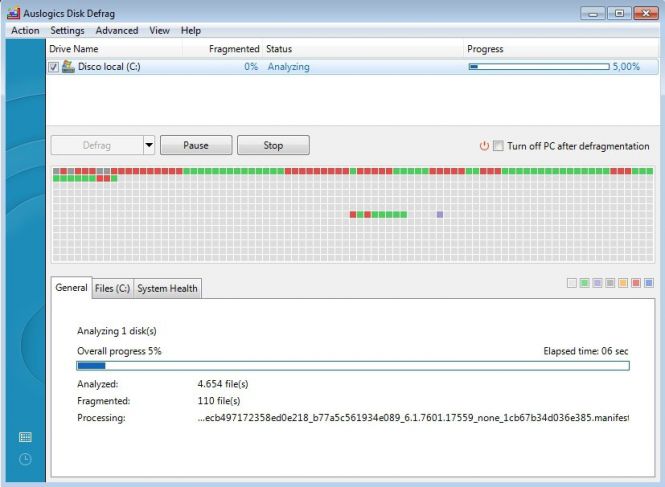665x487 pixels.
Task: Click the Elapsed time: 06 sec text
Action: [x=586, y=351]
